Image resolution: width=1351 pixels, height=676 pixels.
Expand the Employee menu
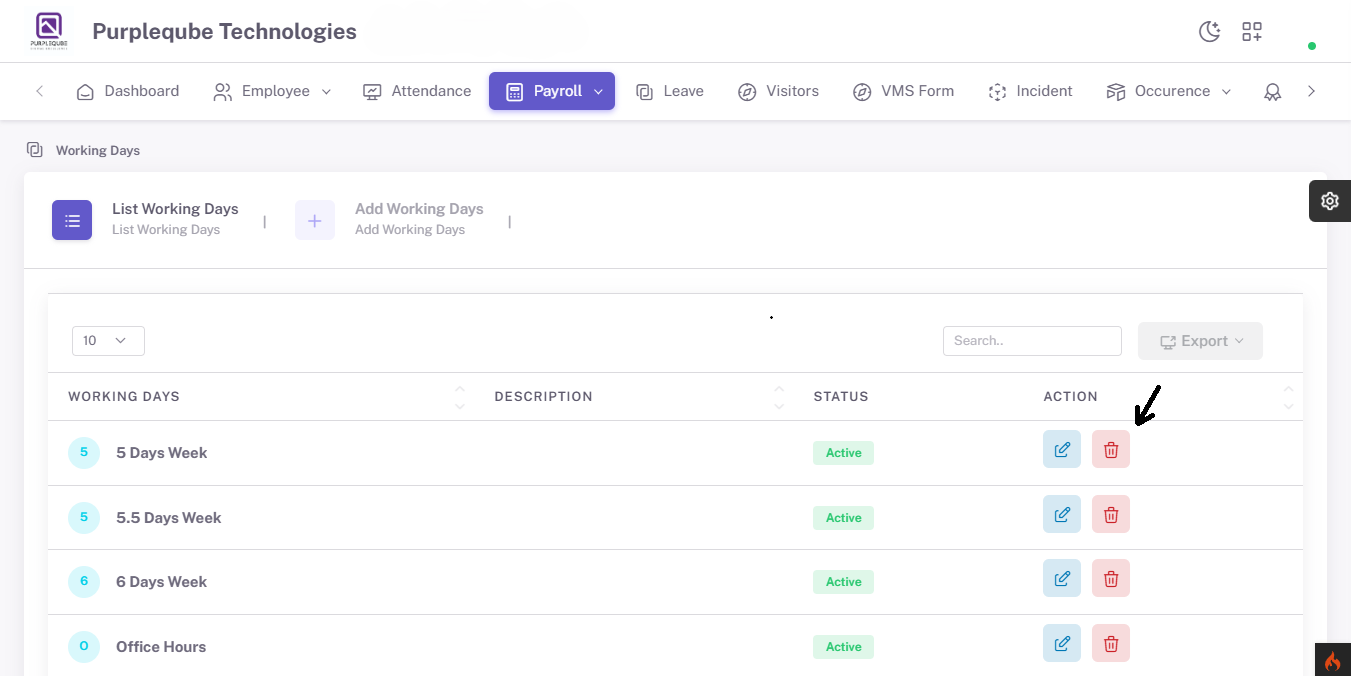tap(272, 91)
